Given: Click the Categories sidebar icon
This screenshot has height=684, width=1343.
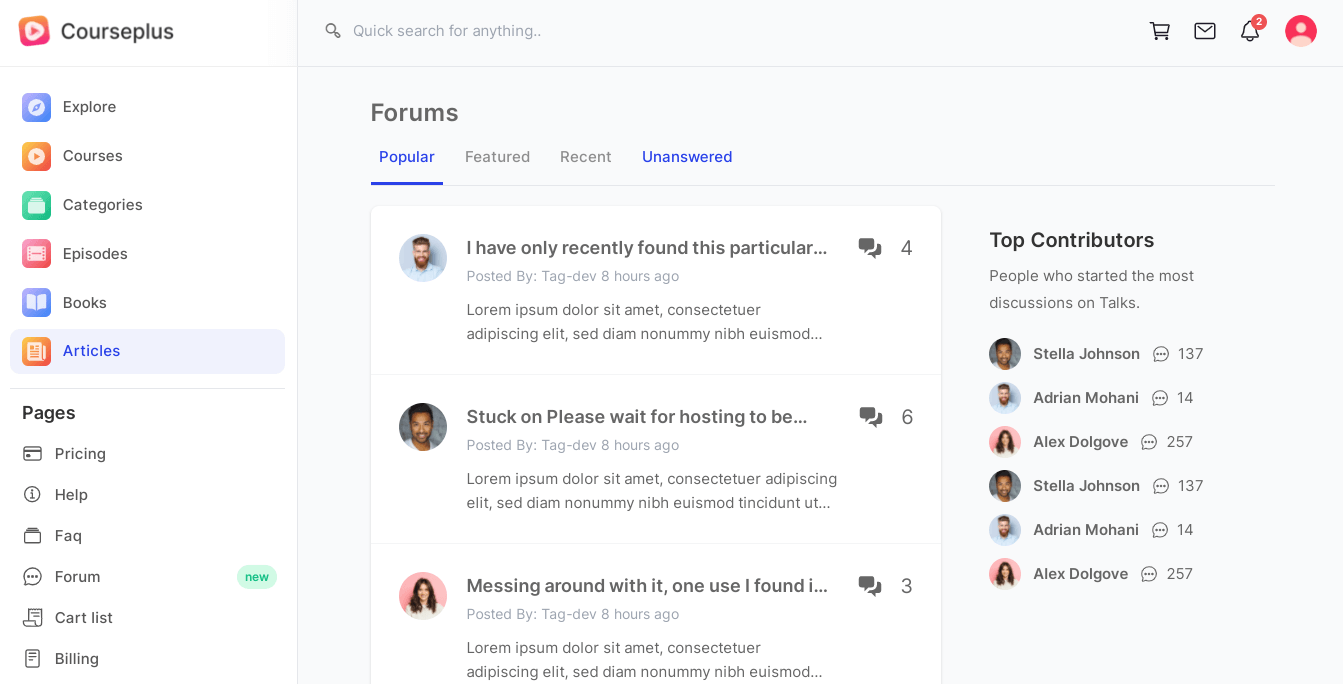Looking at the screenshot, I should pos(37,205).
